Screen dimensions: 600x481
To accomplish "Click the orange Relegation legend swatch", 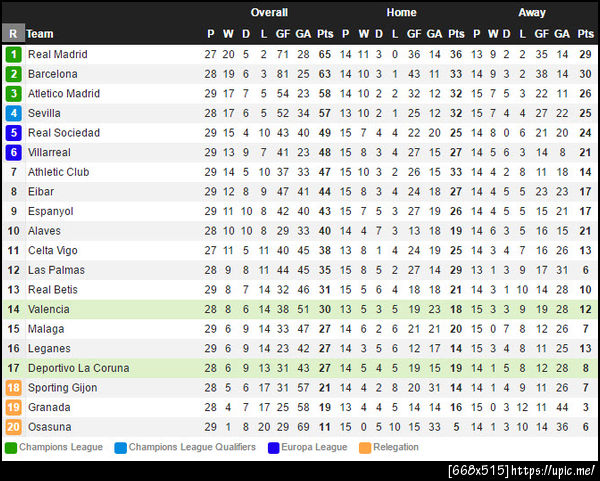I will click(x=365, y=447).
